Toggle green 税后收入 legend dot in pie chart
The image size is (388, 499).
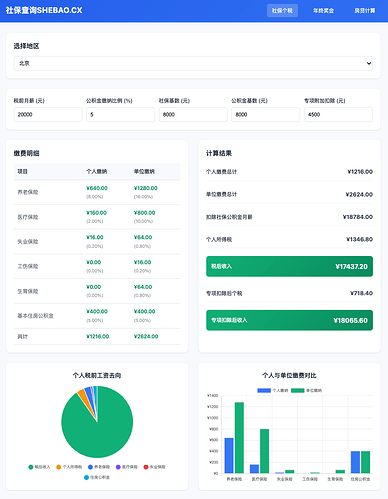pos(31,467)
